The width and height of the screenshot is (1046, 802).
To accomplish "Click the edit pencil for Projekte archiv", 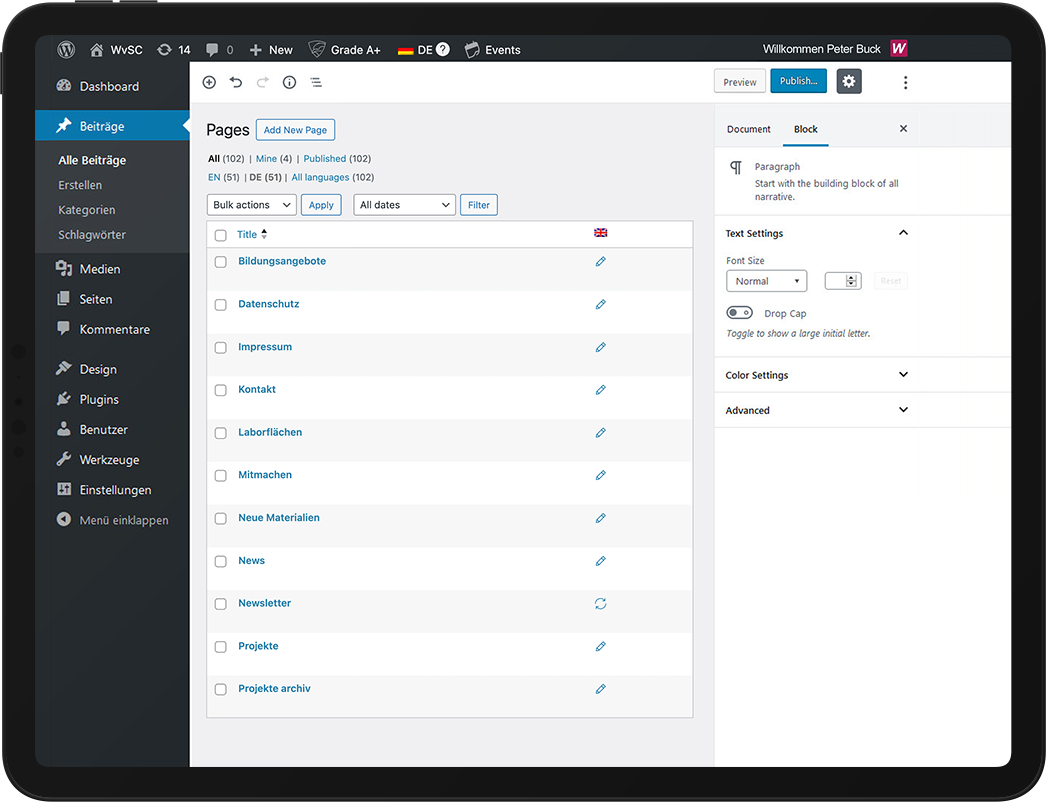I will pyautogui.click(x=600, y=689).
